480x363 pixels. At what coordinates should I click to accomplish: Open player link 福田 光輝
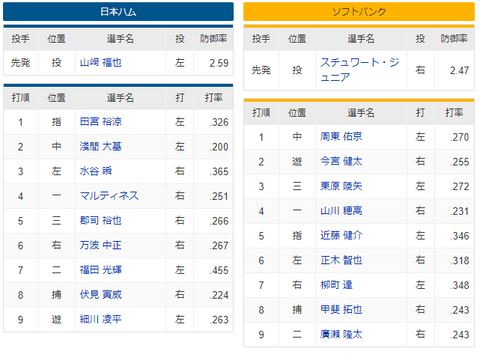tap(101, 270)
